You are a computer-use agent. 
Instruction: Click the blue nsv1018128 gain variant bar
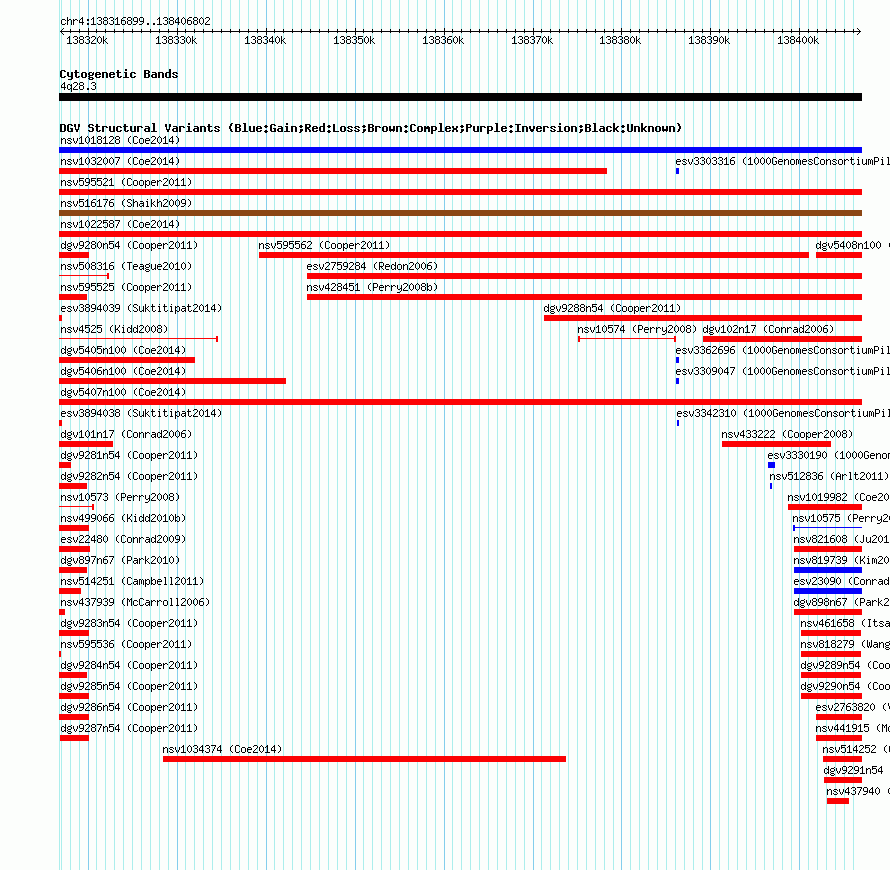pos(460,150)
